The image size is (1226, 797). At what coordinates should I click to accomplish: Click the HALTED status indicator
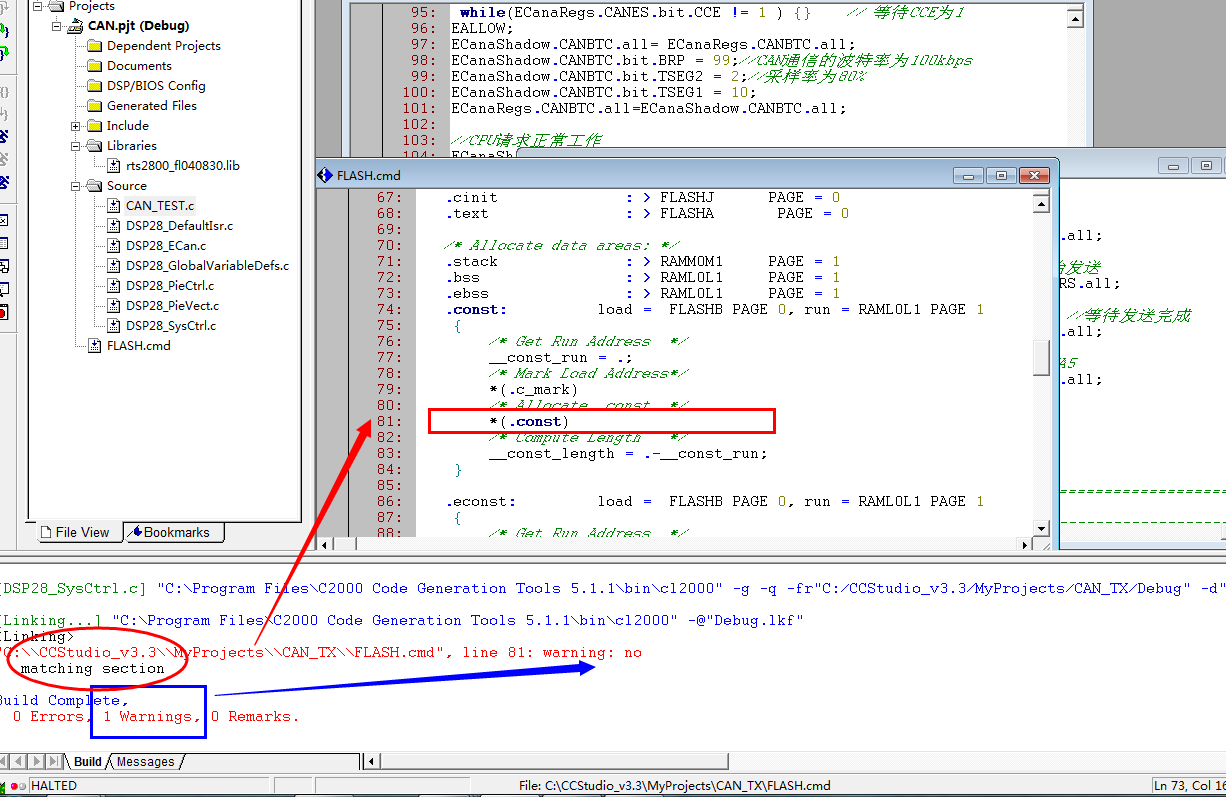54,786
